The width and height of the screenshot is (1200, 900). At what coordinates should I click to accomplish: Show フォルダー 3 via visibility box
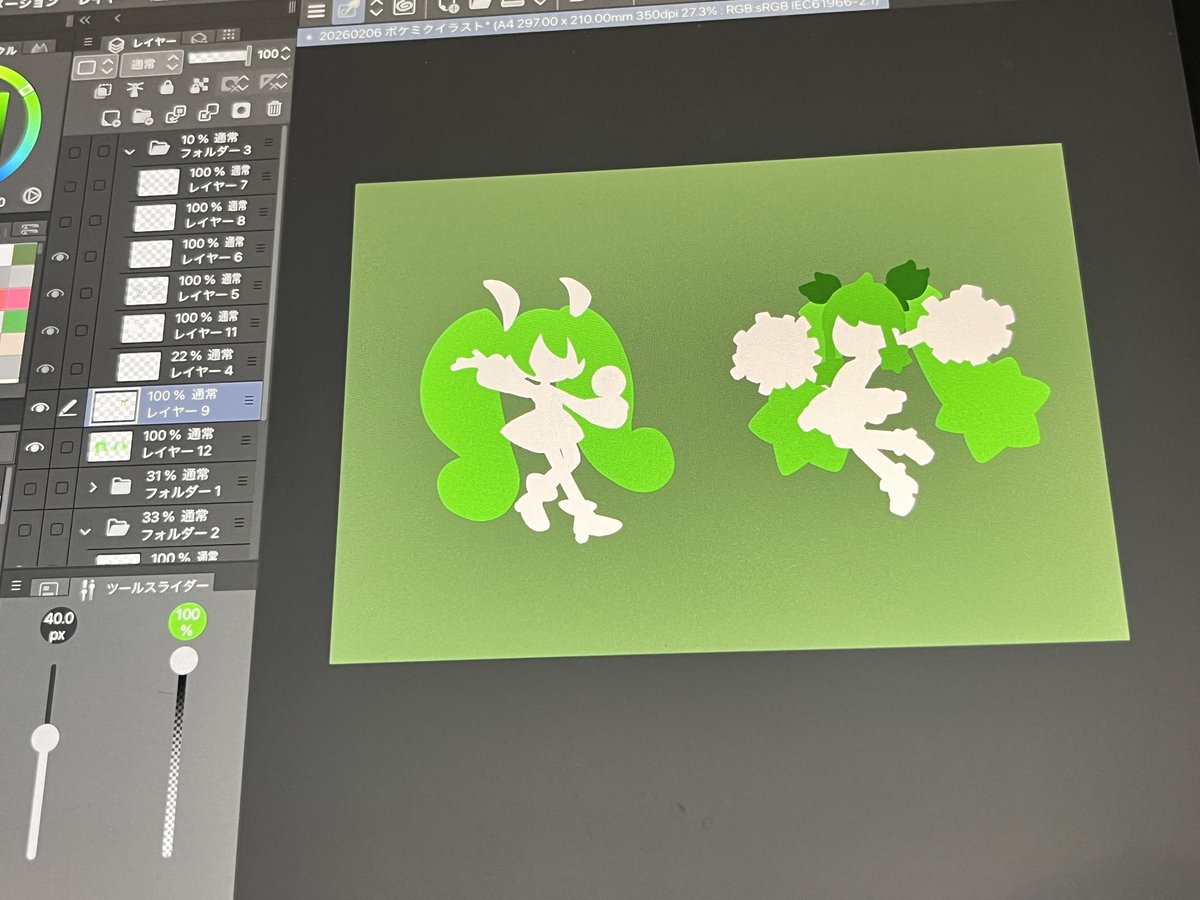click(74, 152)
